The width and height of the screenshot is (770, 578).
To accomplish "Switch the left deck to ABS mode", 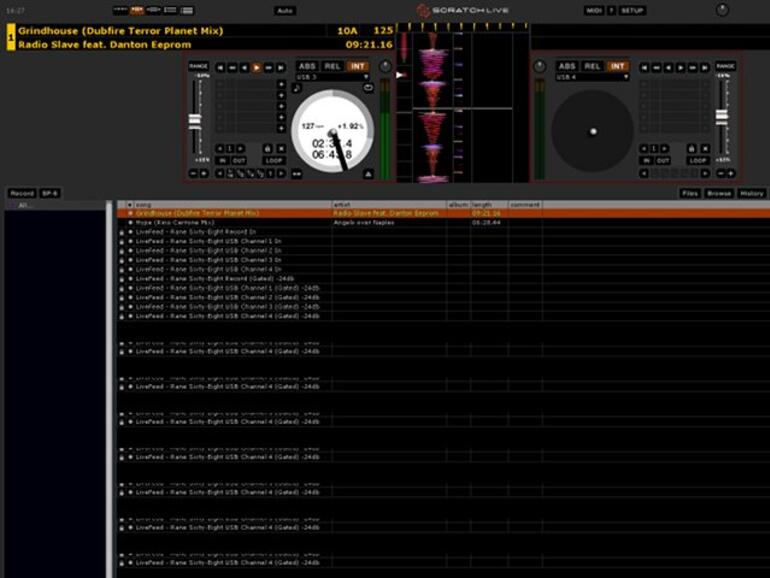I will click(307, 66).
